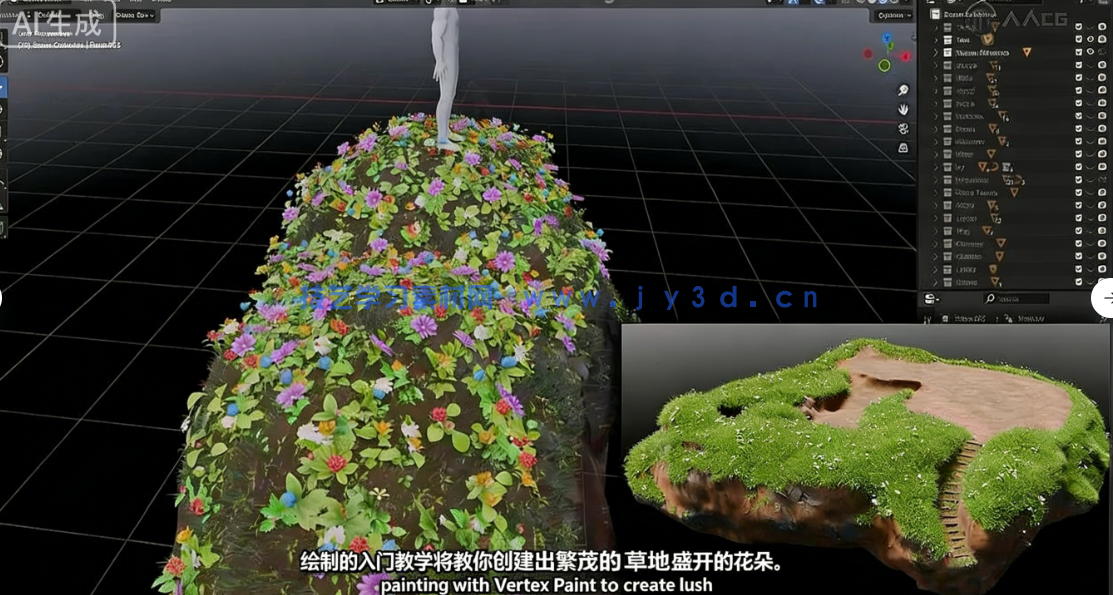Image resolution: width=1113 pixels, height=595 pixels.
Task: Switch to camera view via camera icon
Action: pos(904,126)
